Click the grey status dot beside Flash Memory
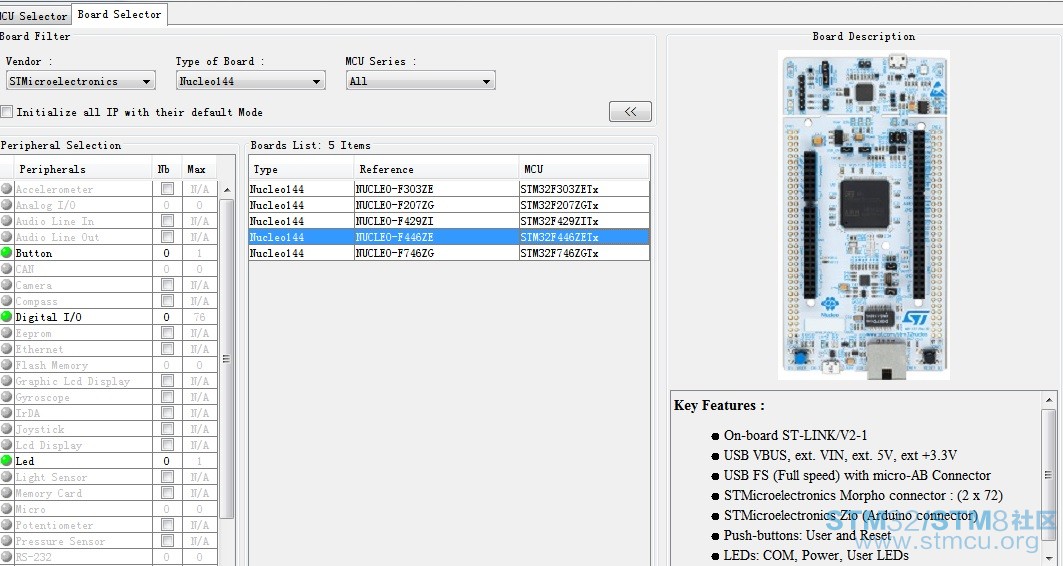The width and height of the screenshot is (1063, 566). click(x=7, y=365)
